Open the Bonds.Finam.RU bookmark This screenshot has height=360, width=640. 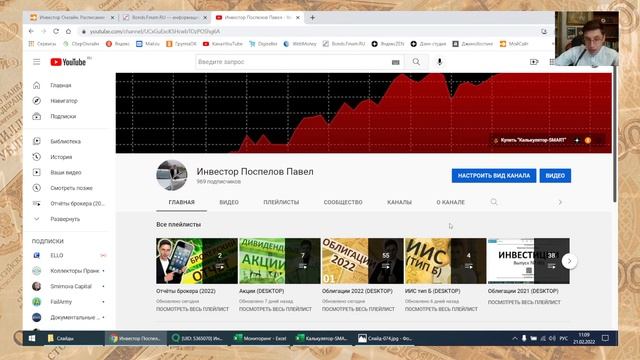click(344, 44)
